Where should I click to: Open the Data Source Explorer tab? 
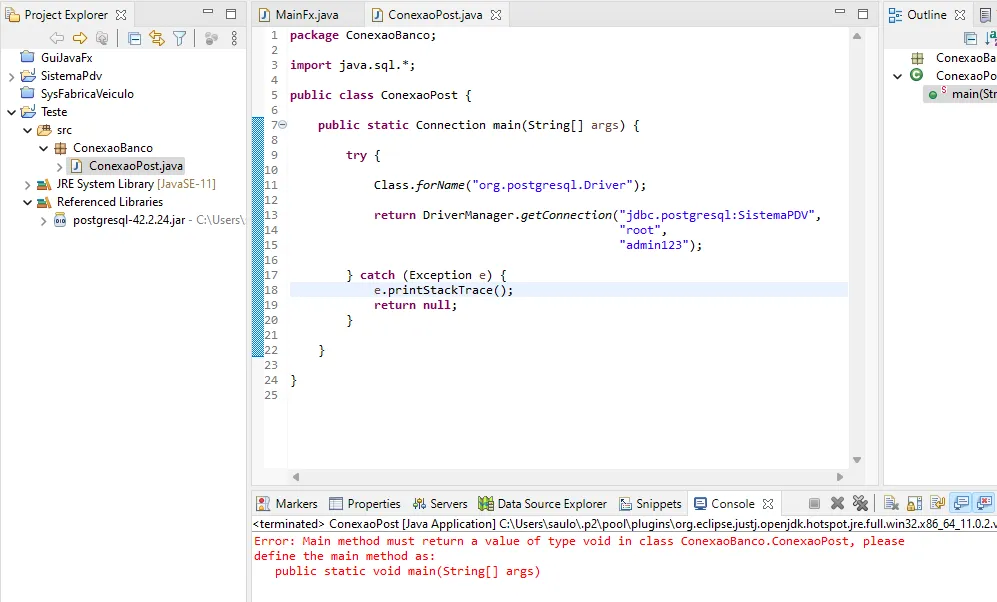[x=542, y=503]
